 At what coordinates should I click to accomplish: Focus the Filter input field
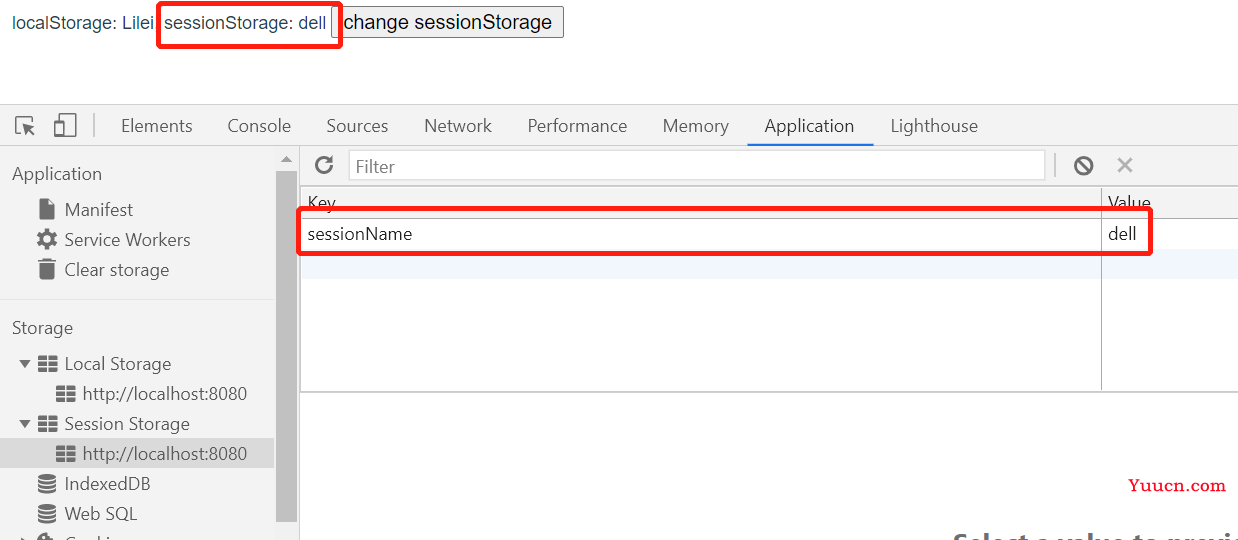[697, 166]
